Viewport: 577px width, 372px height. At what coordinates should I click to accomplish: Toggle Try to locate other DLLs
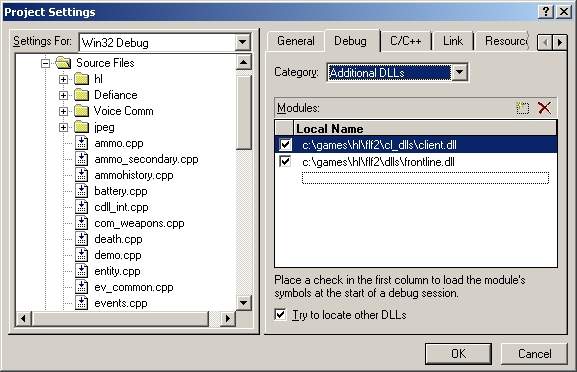280,315
